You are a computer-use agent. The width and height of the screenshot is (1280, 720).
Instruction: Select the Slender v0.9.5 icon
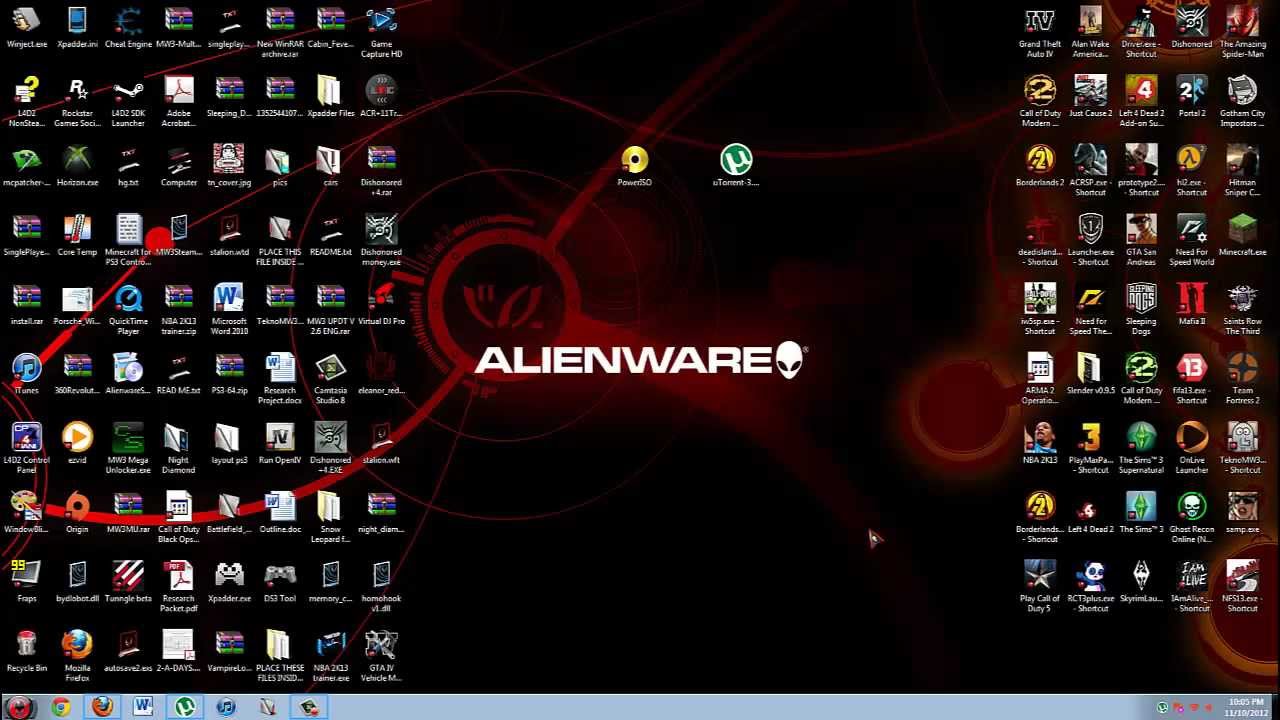(x=1090, y=374)
